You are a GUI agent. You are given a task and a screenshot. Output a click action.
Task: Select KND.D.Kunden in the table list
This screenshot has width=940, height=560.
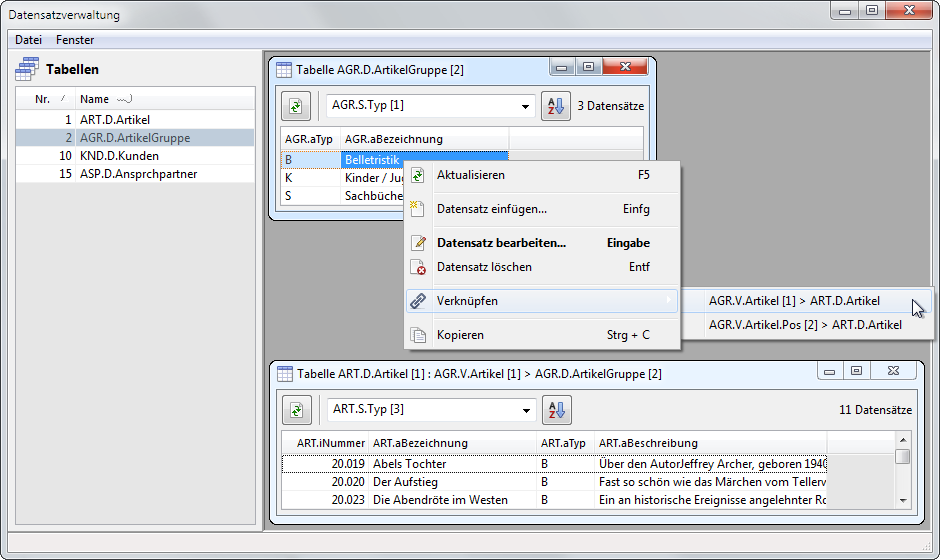coord(119,156)
